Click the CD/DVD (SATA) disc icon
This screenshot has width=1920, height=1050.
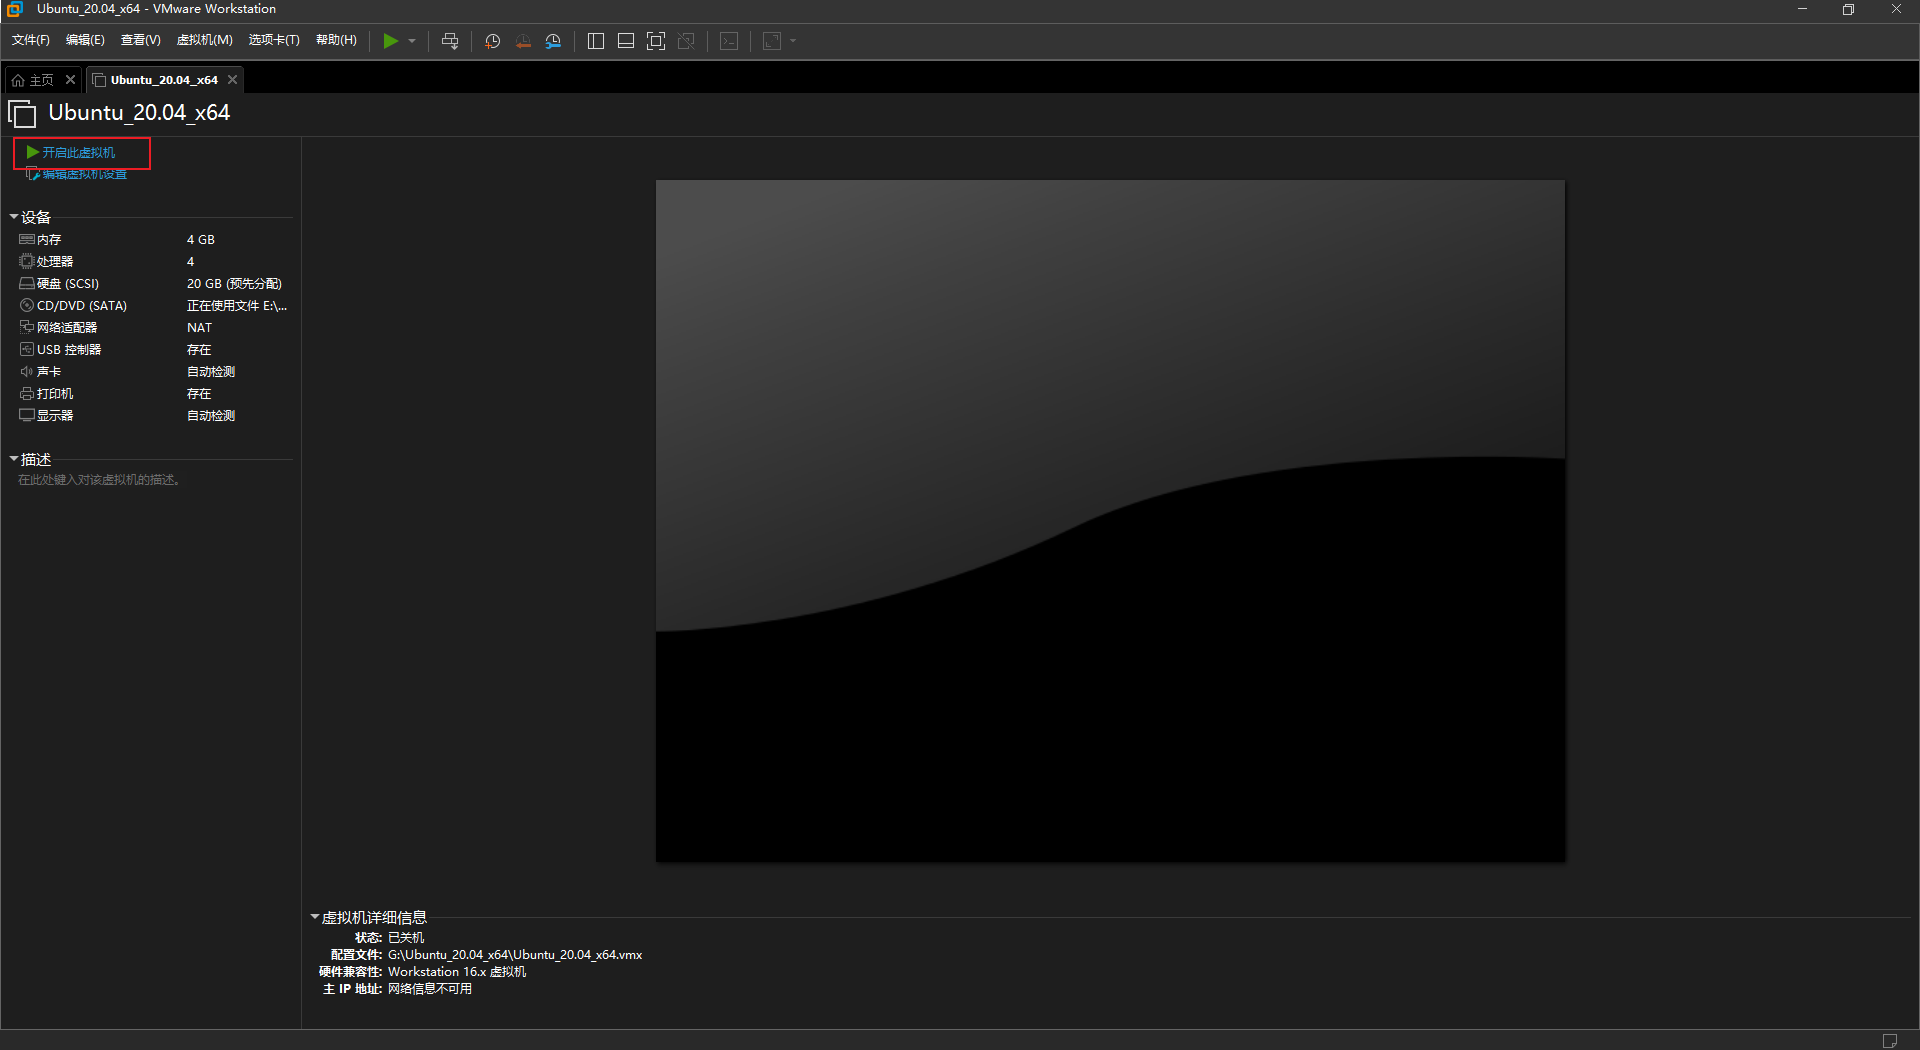click(27, 306)
